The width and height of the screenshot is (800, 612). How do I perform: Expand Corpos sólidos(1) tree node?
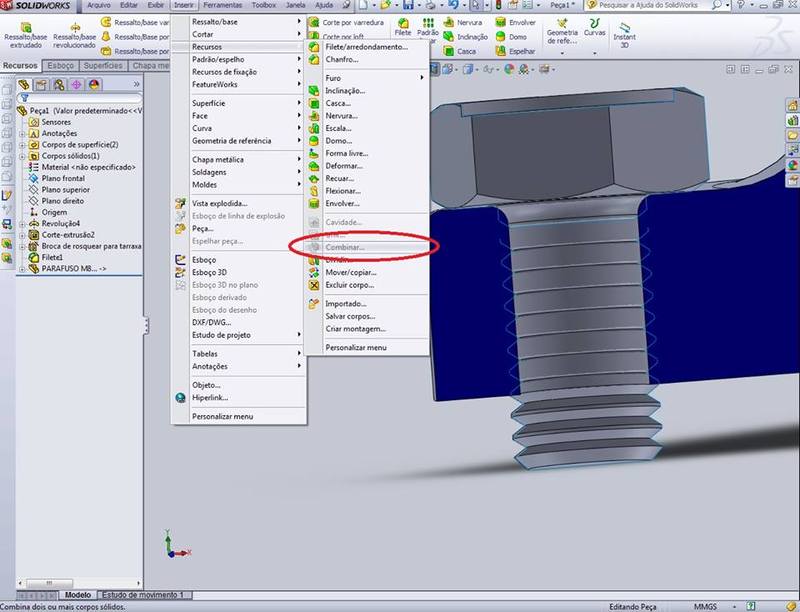point(22,156)
